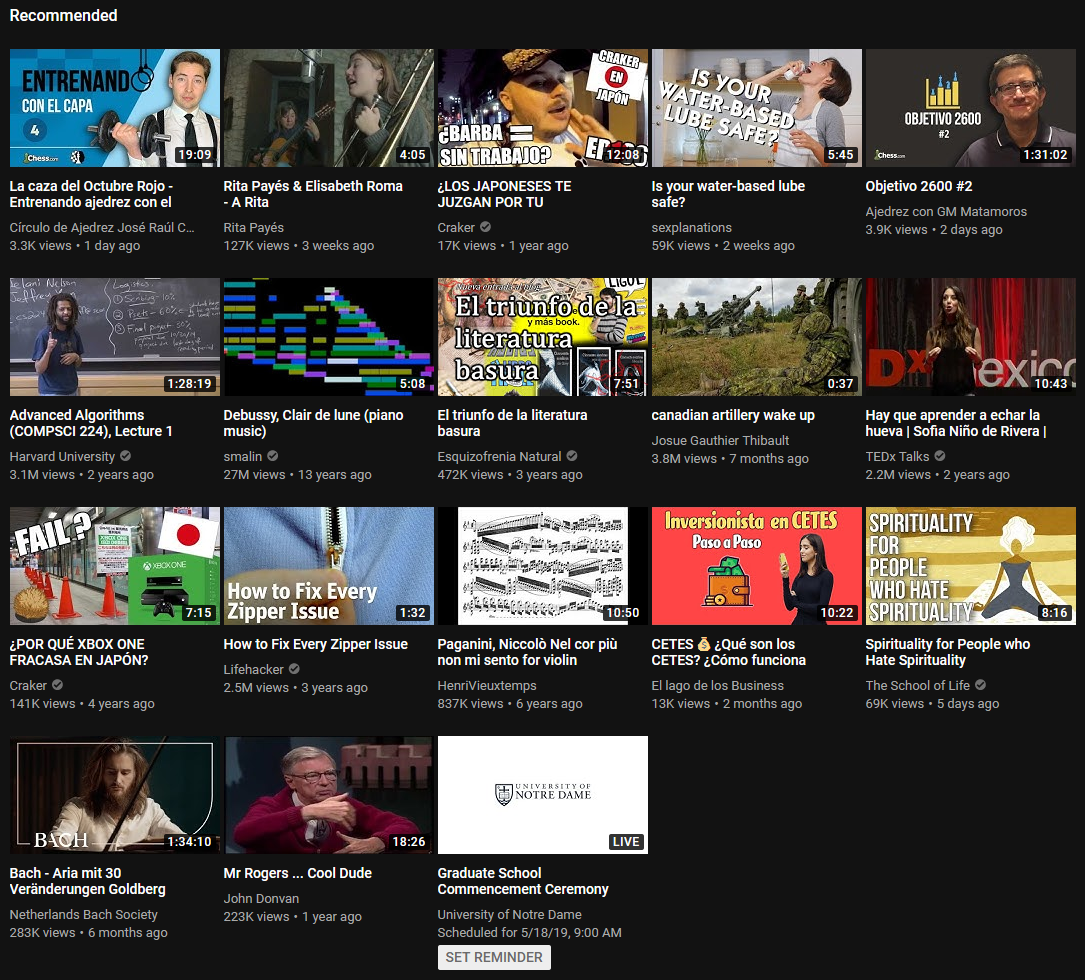This screenshot has height=980, width=1085.
Task: Click '3.8M views • 7 months ago' text
Action: point(730,459)
